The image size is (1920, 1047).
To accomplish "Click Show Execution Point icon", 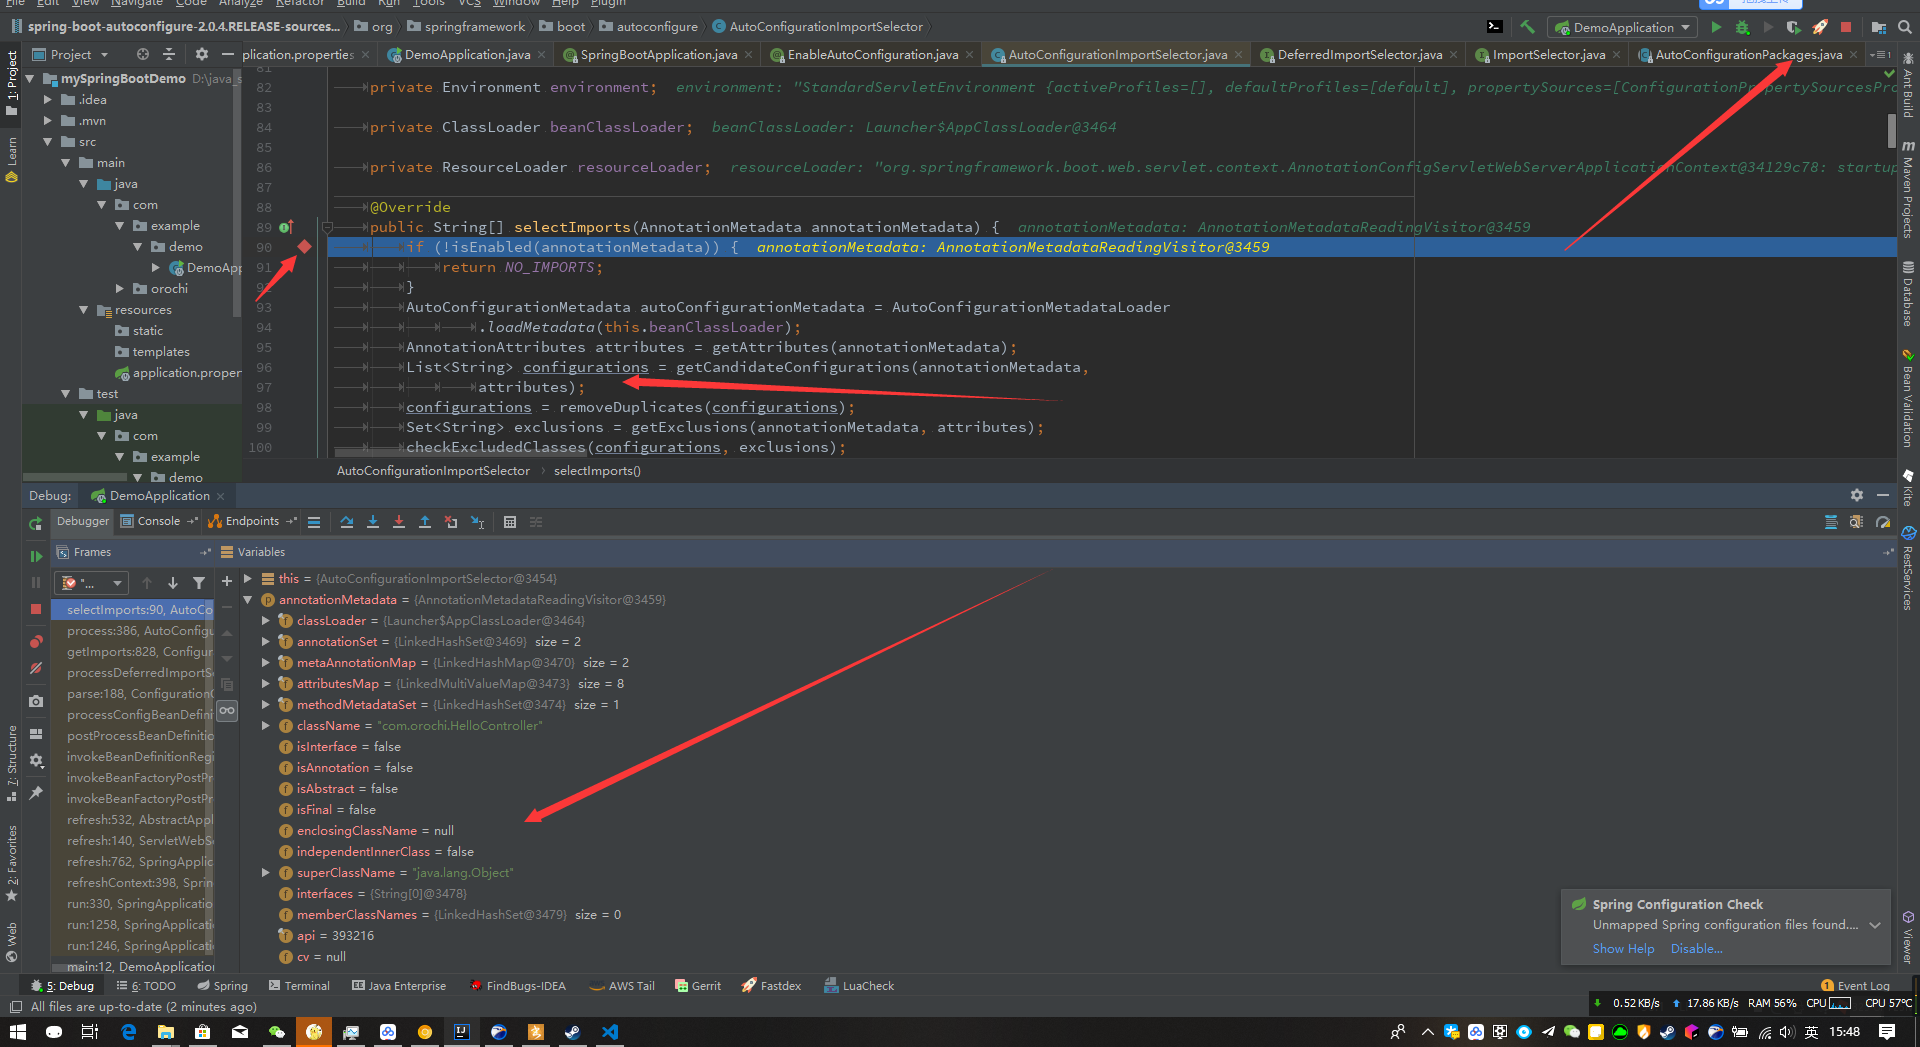I will (314, 522).
